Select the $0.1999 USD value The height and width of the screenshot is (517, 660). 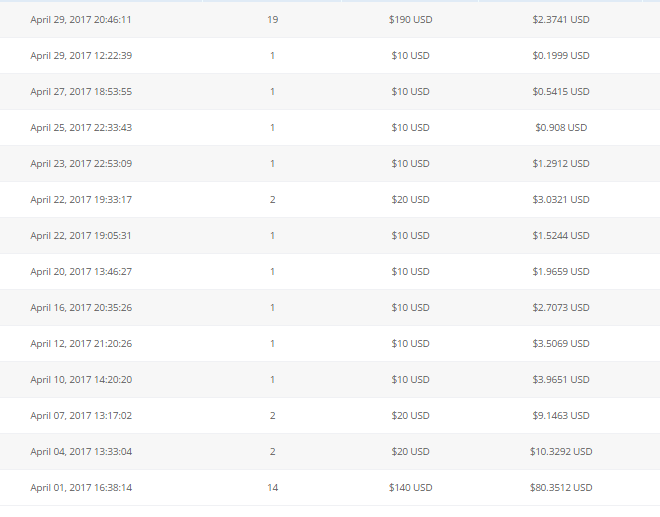pyautogui.click(x=561, y=56)
